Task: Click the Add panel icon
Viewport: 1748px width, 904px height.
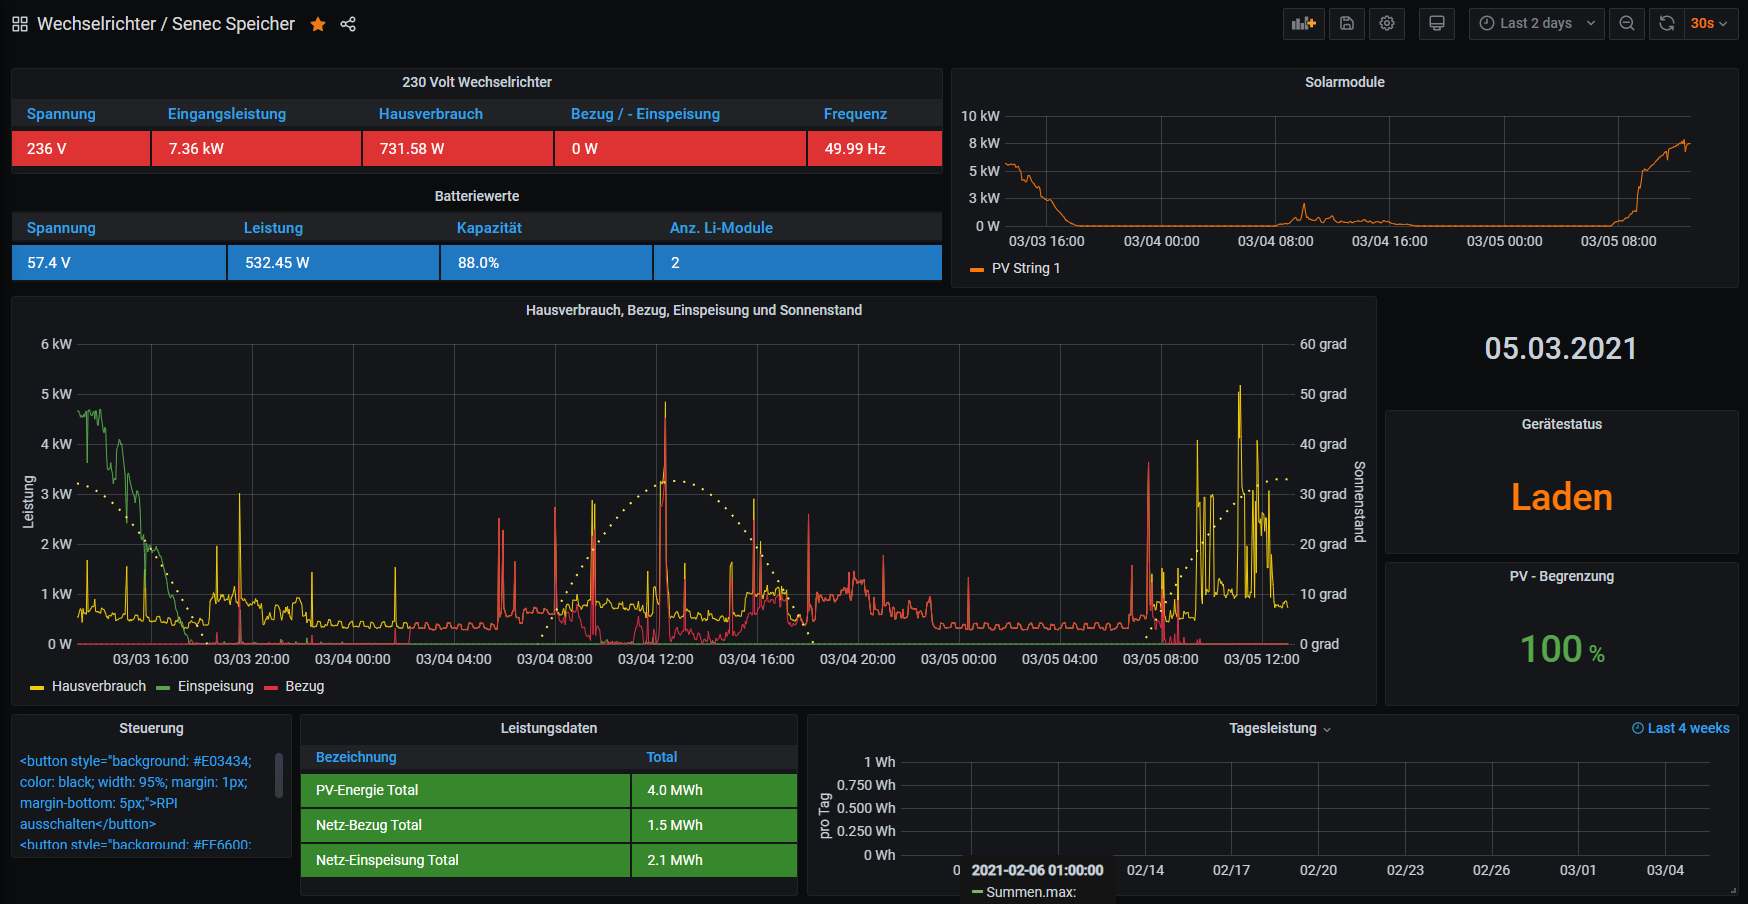Action: (x=1303, y=24)
